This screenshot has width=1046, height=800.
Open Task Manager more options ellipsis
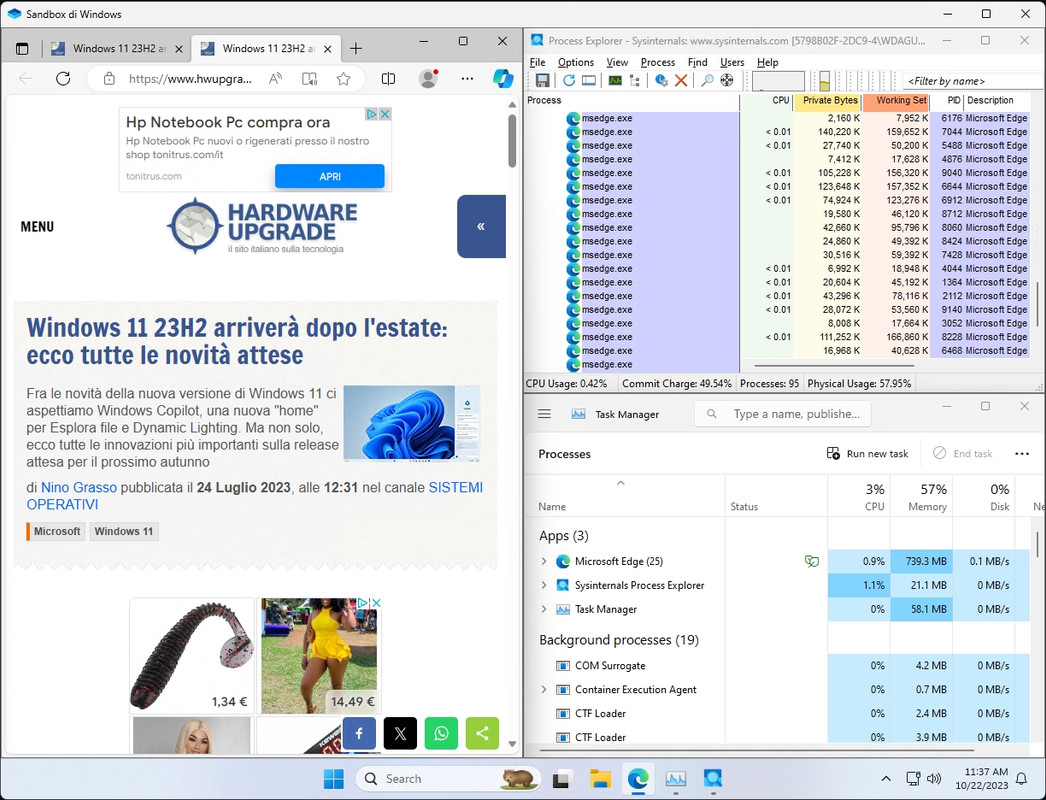(1022, 454)
